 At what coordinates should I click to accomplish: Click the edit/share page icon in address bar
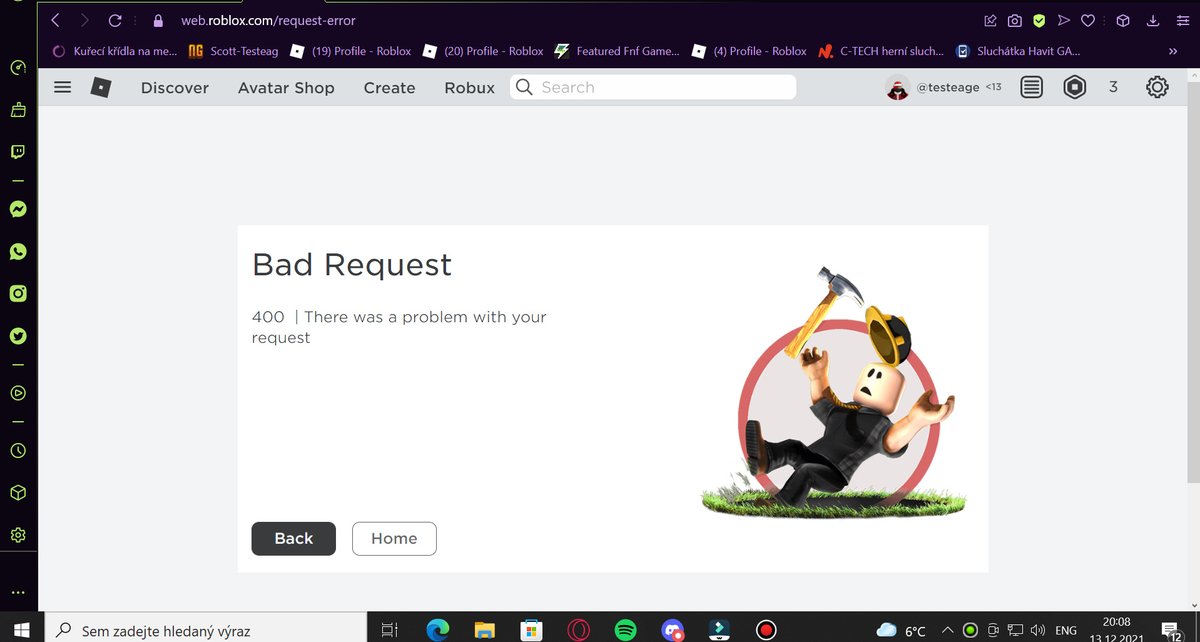pos(990,20)
